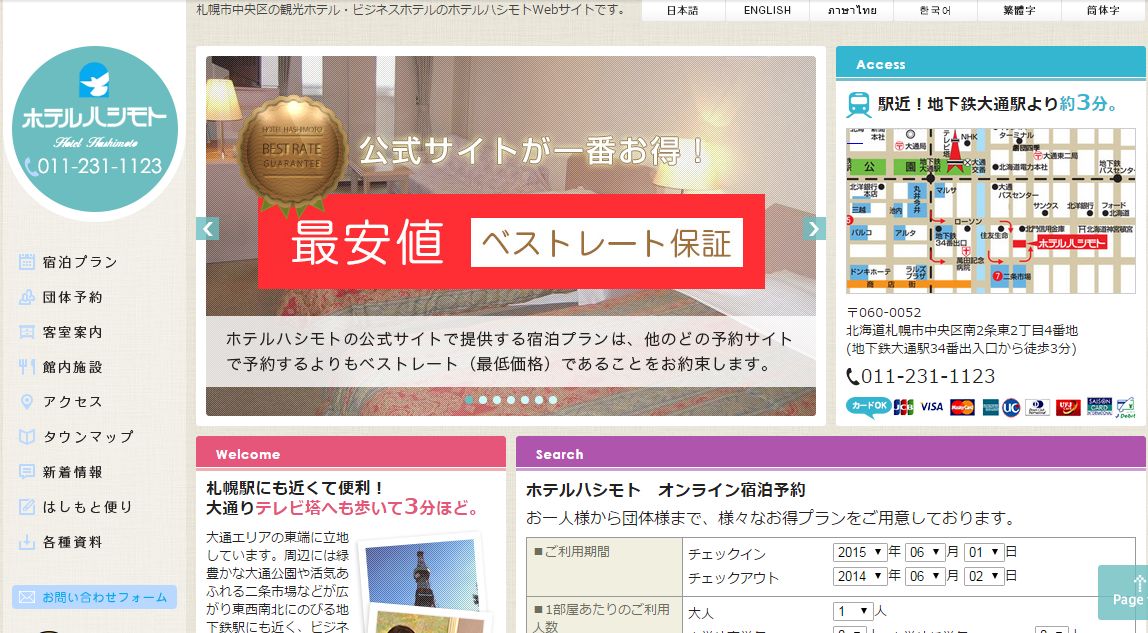Viewport: 1148px width, 633px height.
Task: Open はしもと便り pencil note icon
Action: (x=26, y=506)
